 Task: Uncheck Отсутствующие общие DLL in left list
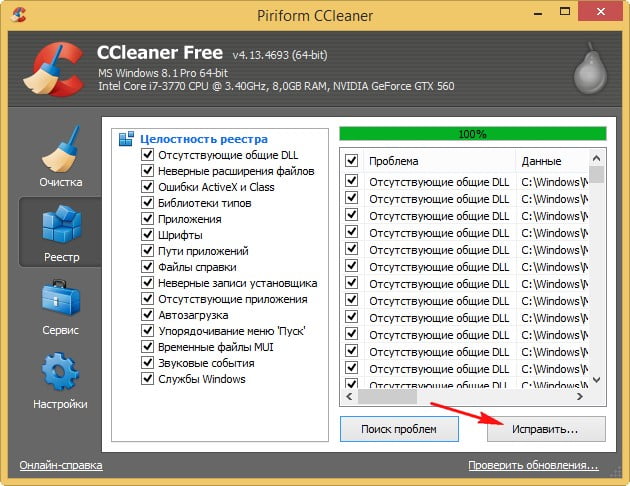(147, 156)
